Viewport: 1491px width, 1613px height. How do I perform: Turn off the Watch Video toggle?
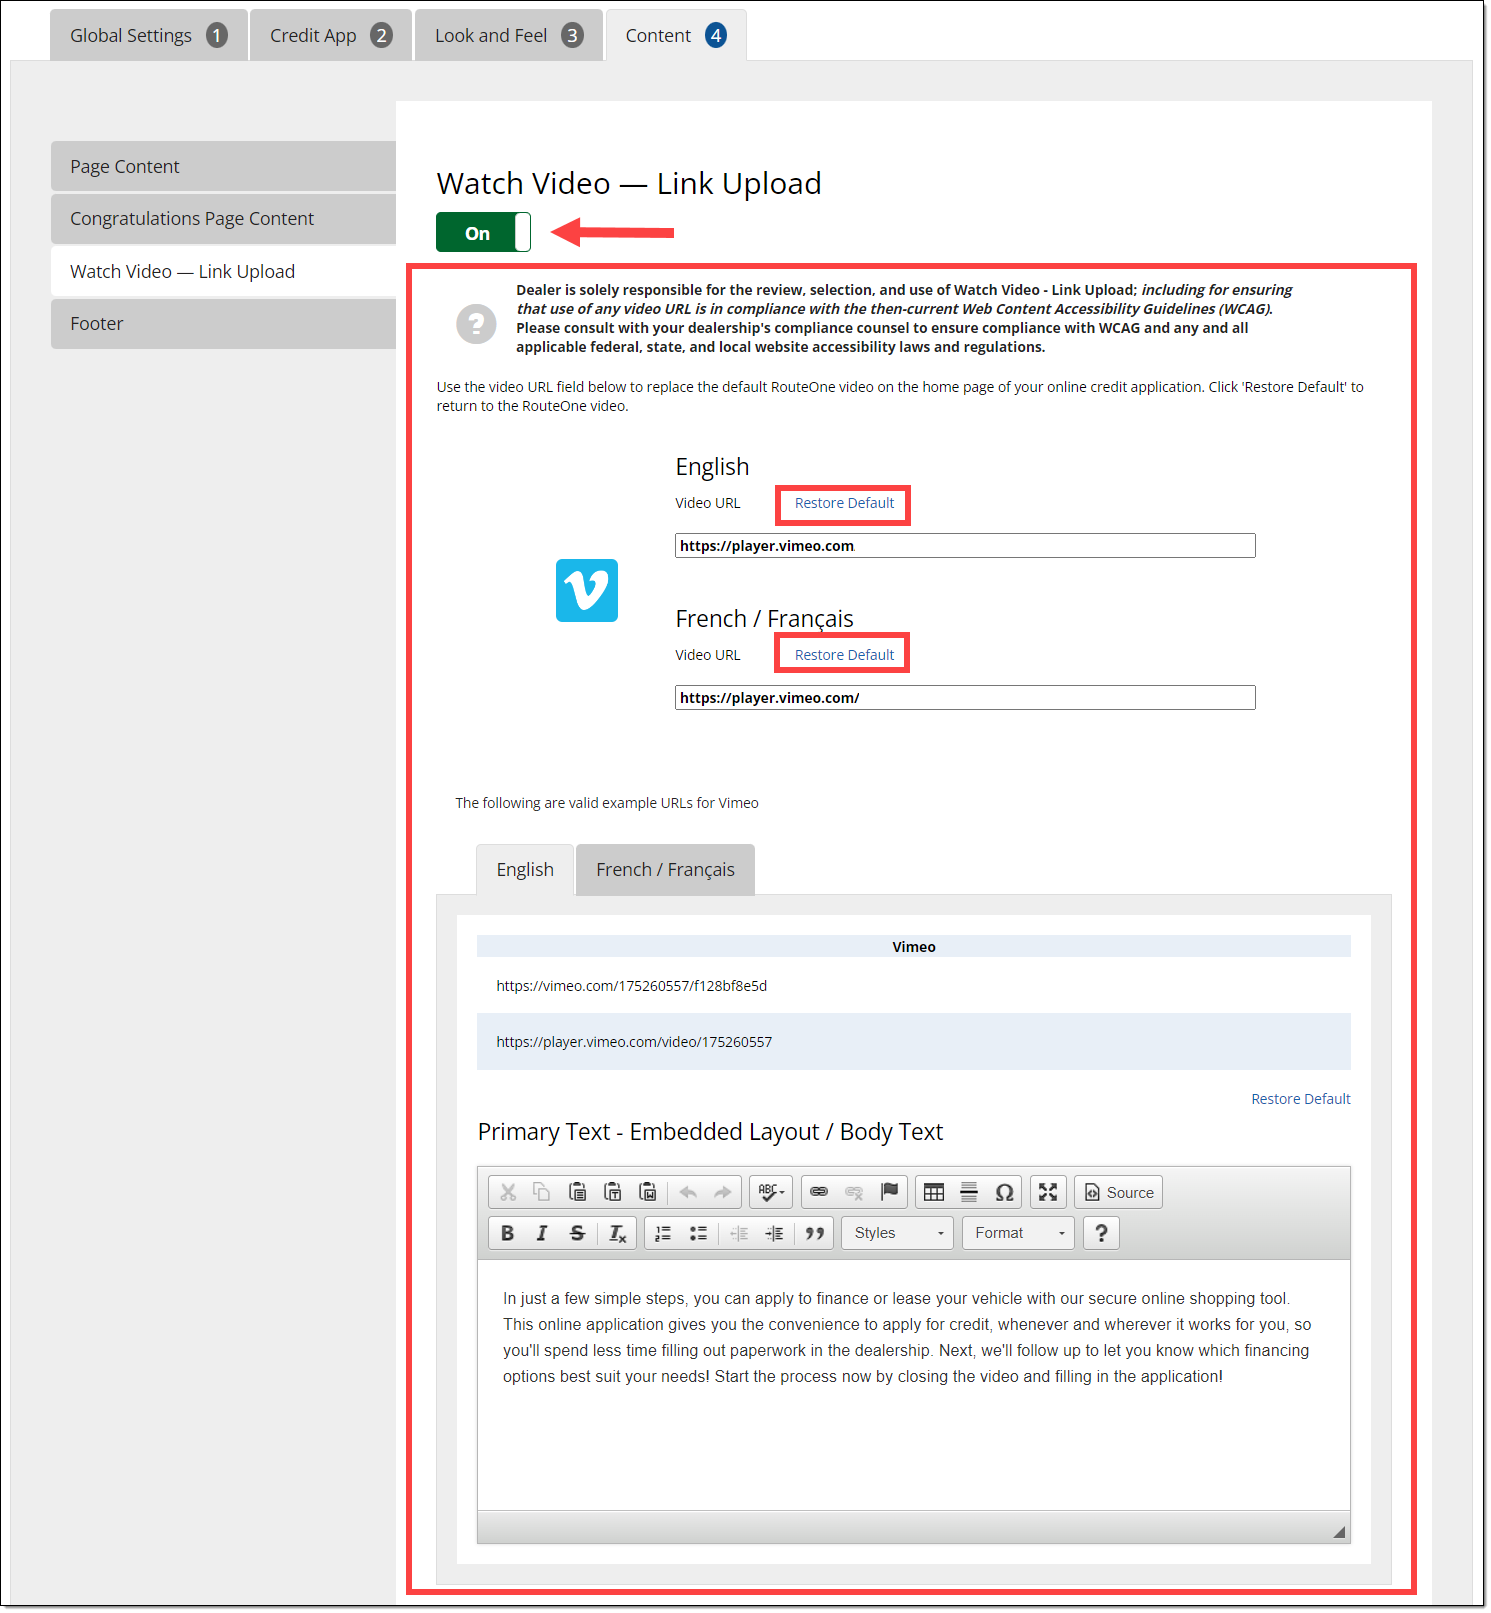coord(483,233)
